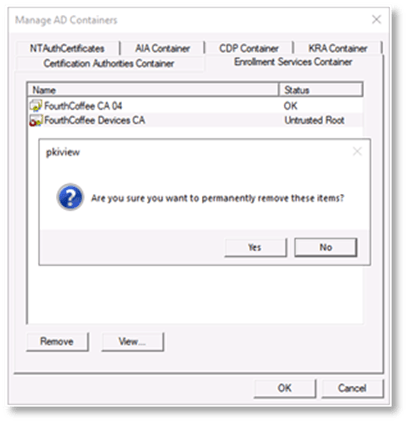Confirm removal with the Yes button
Image resolution: width=407 pixels, height=422 pixels.
point(255,247)
